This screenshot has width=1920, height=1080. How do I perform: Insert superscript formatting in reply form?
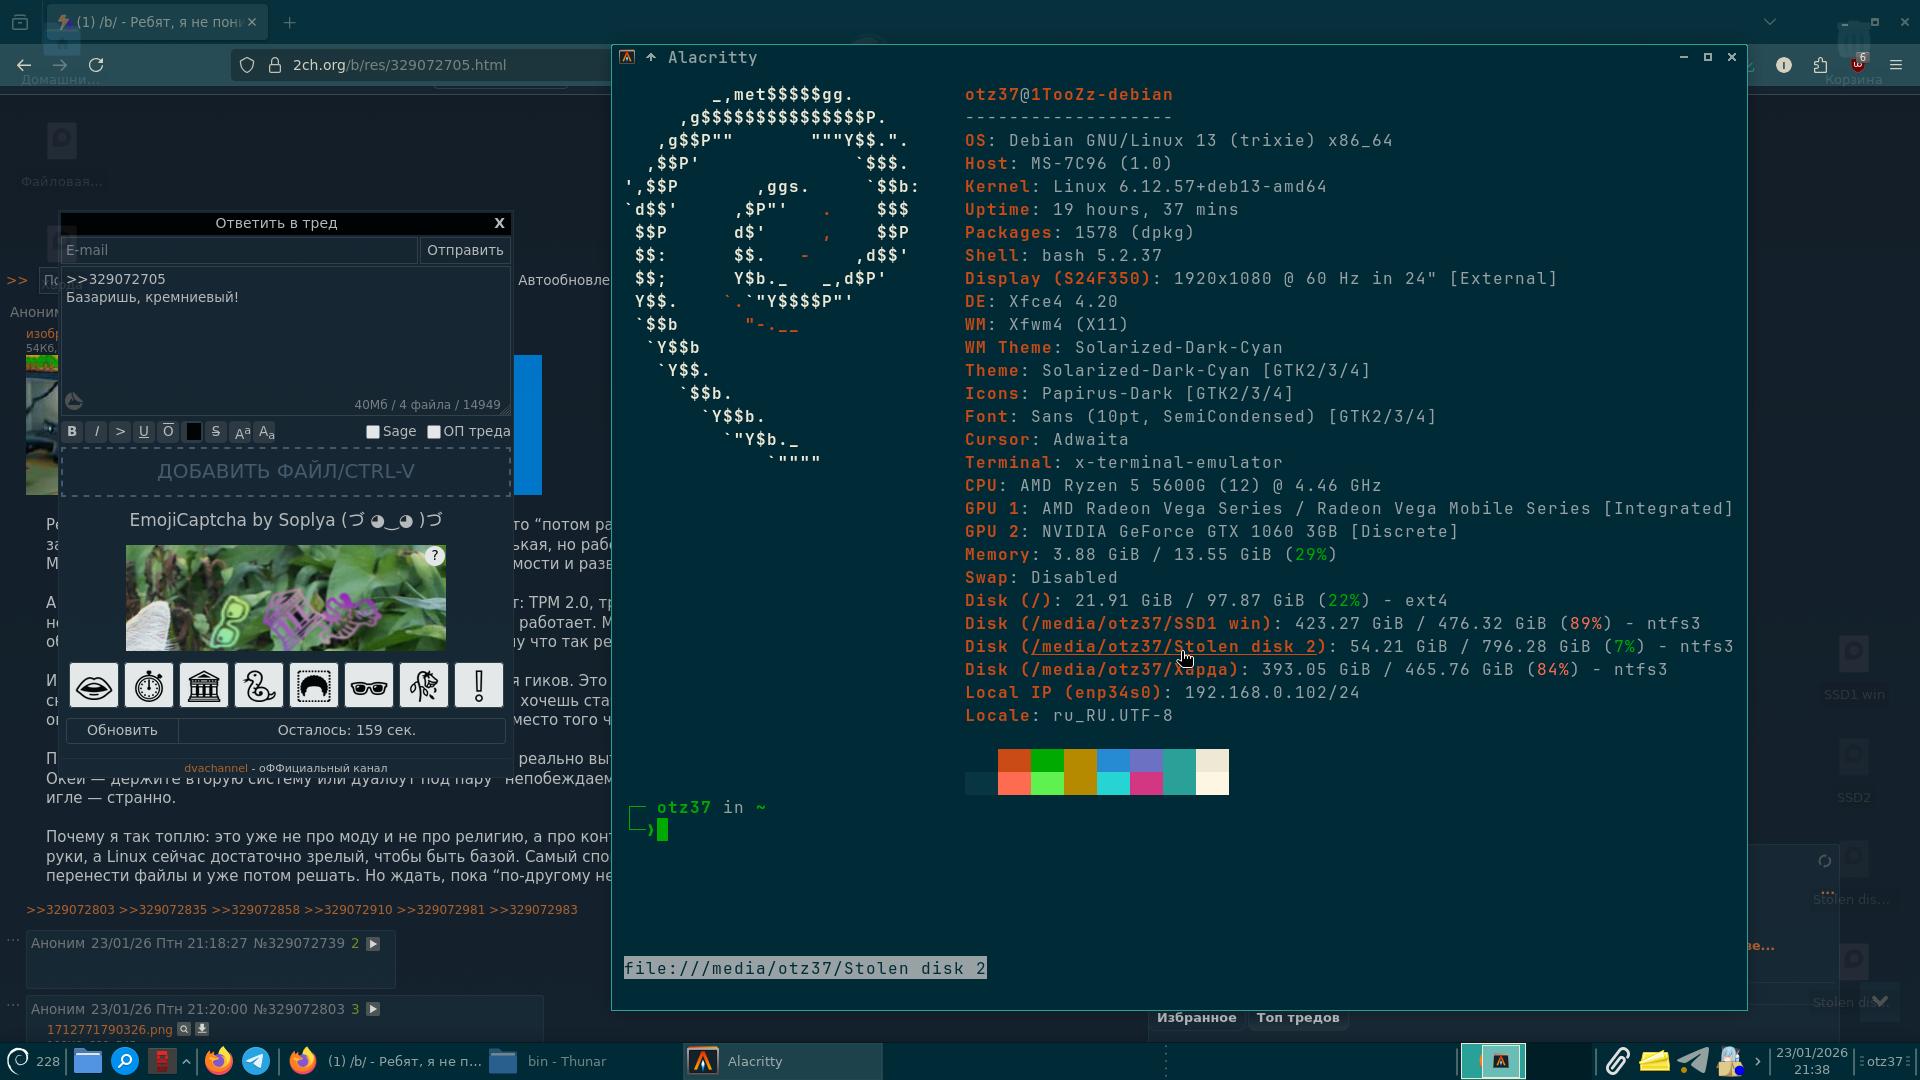click(x=241, y=432)
